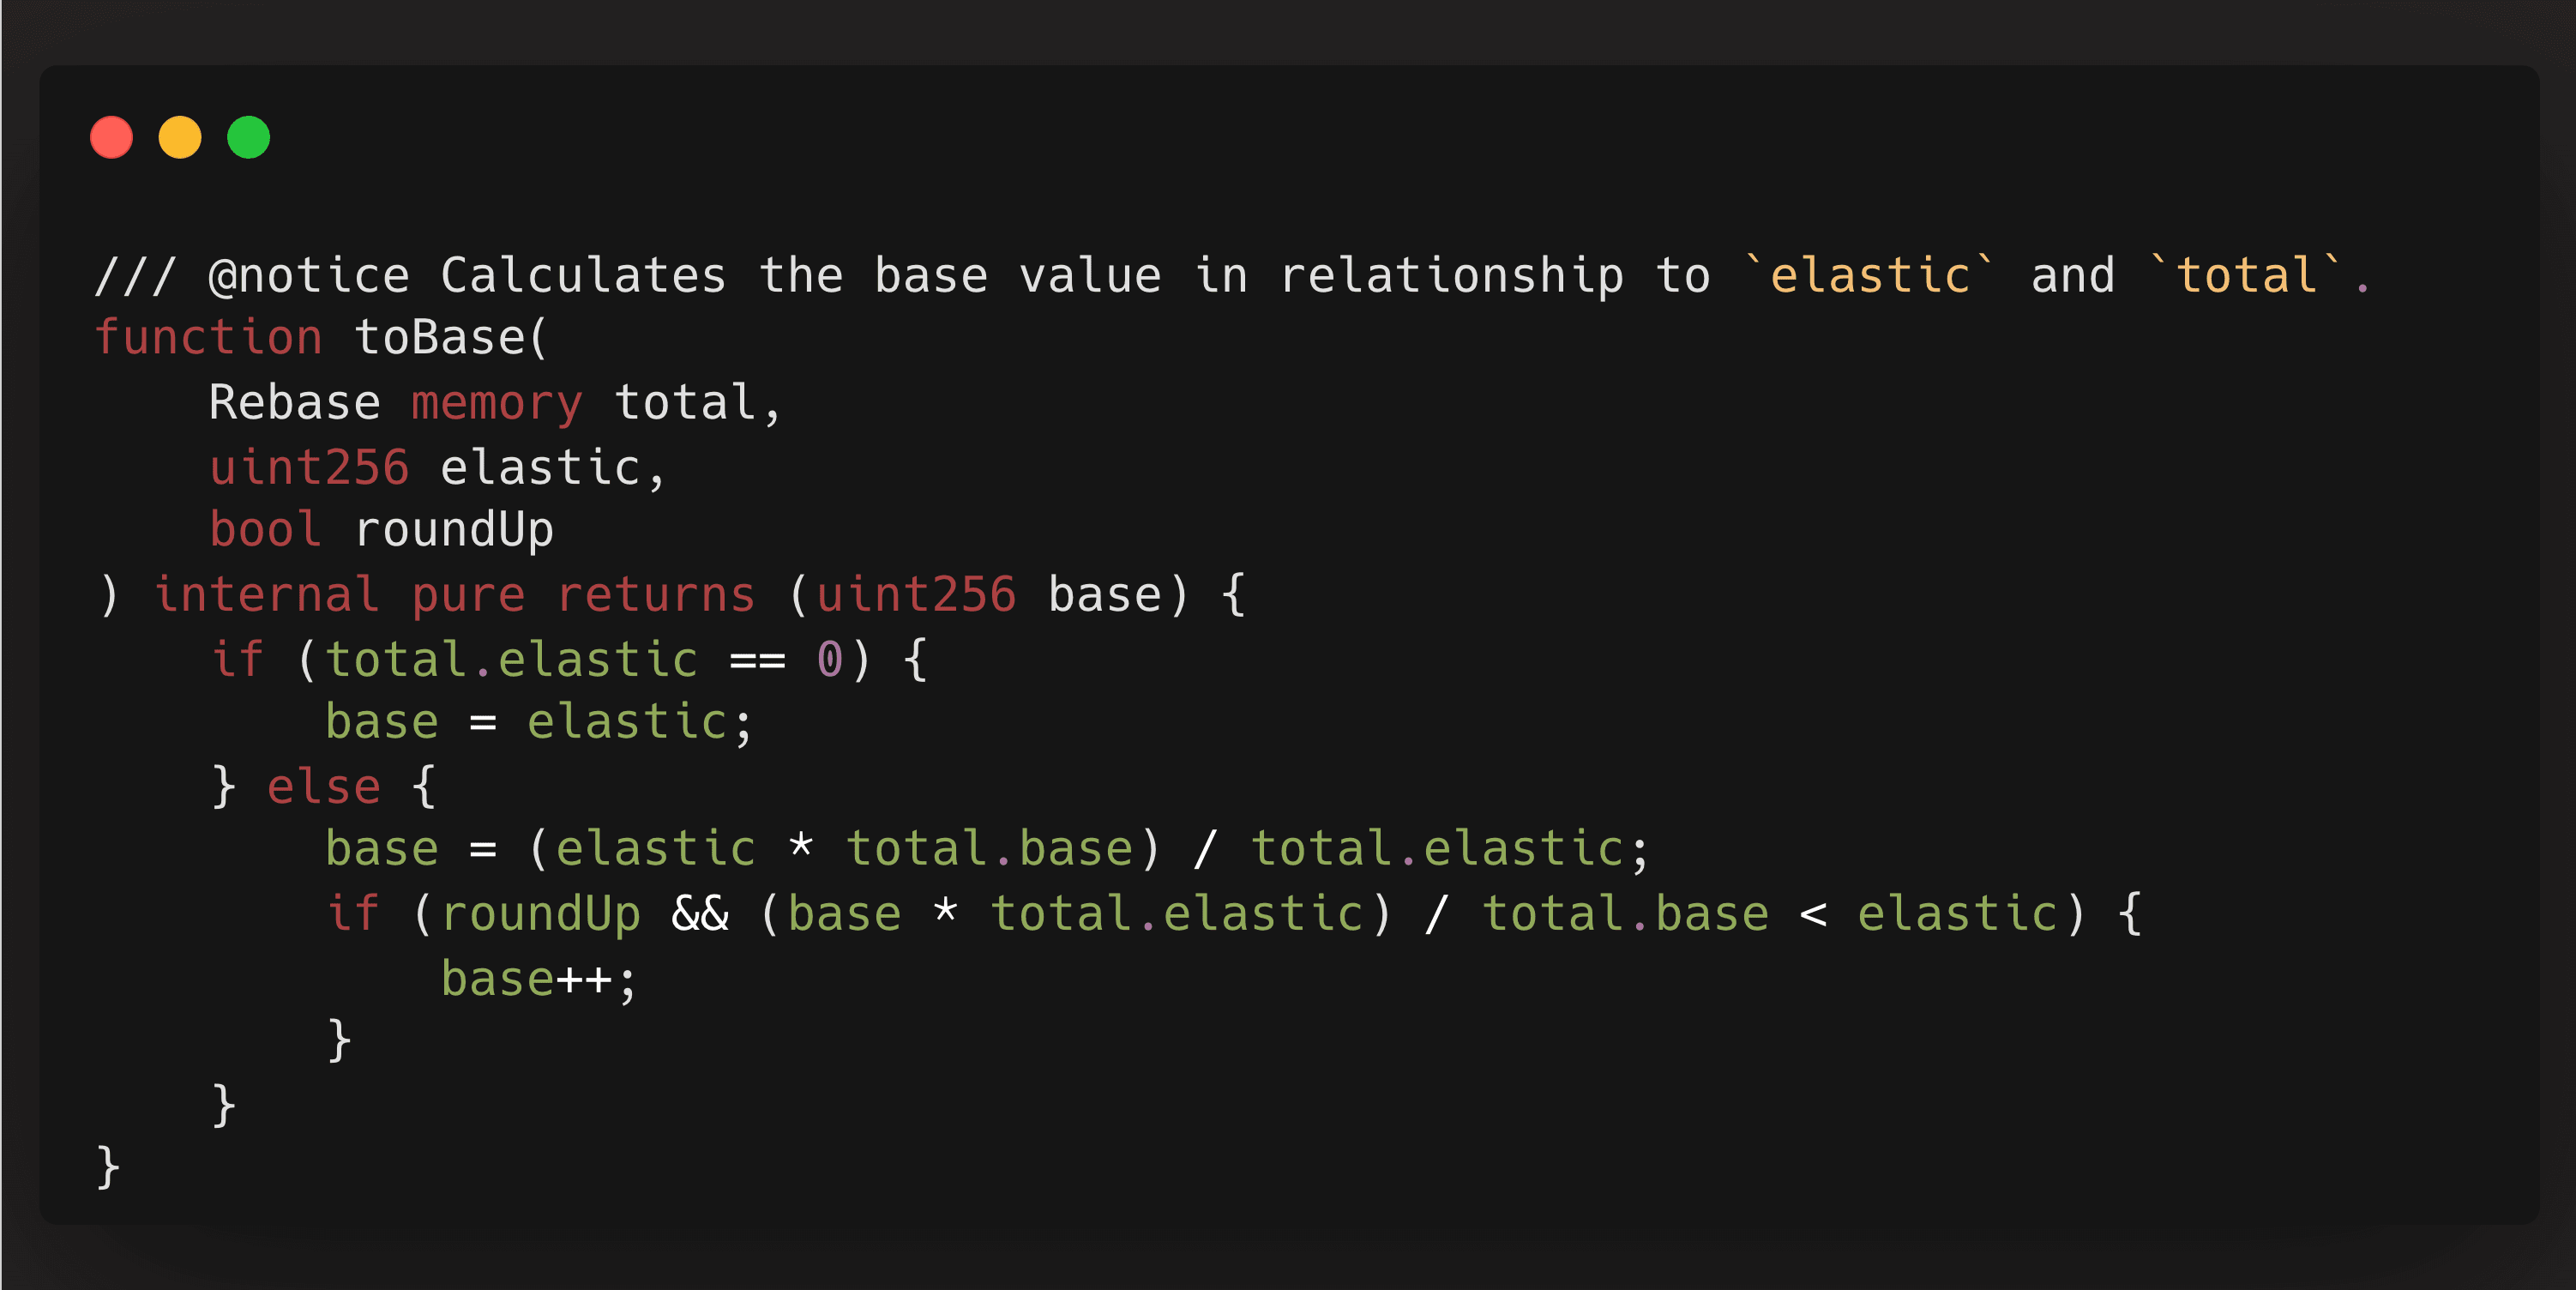Screen dimensions: 2576x1290
Task: Click the 'function' keyword
Action: point(208,338)
